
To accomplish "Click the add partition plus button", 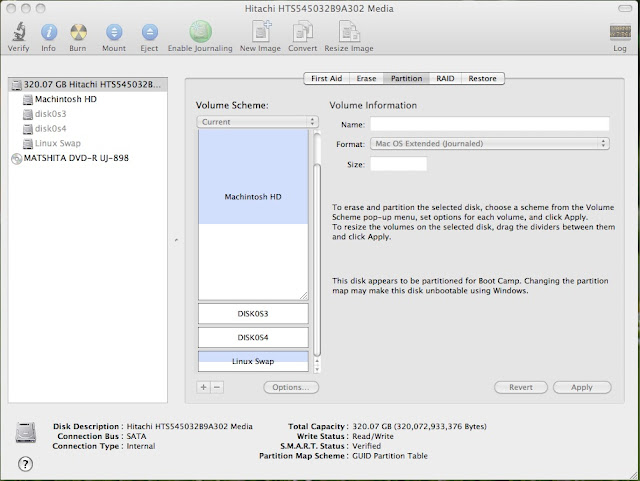I will (x=203, y=387).
